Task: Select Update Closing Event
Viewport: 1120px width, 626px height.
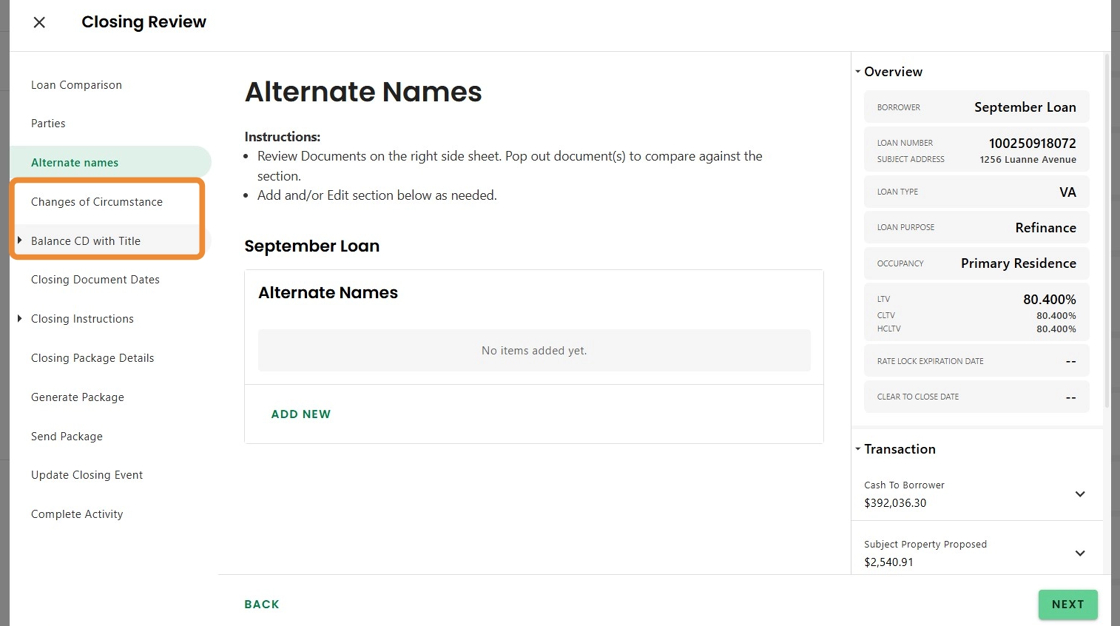Action: point(87,475)
